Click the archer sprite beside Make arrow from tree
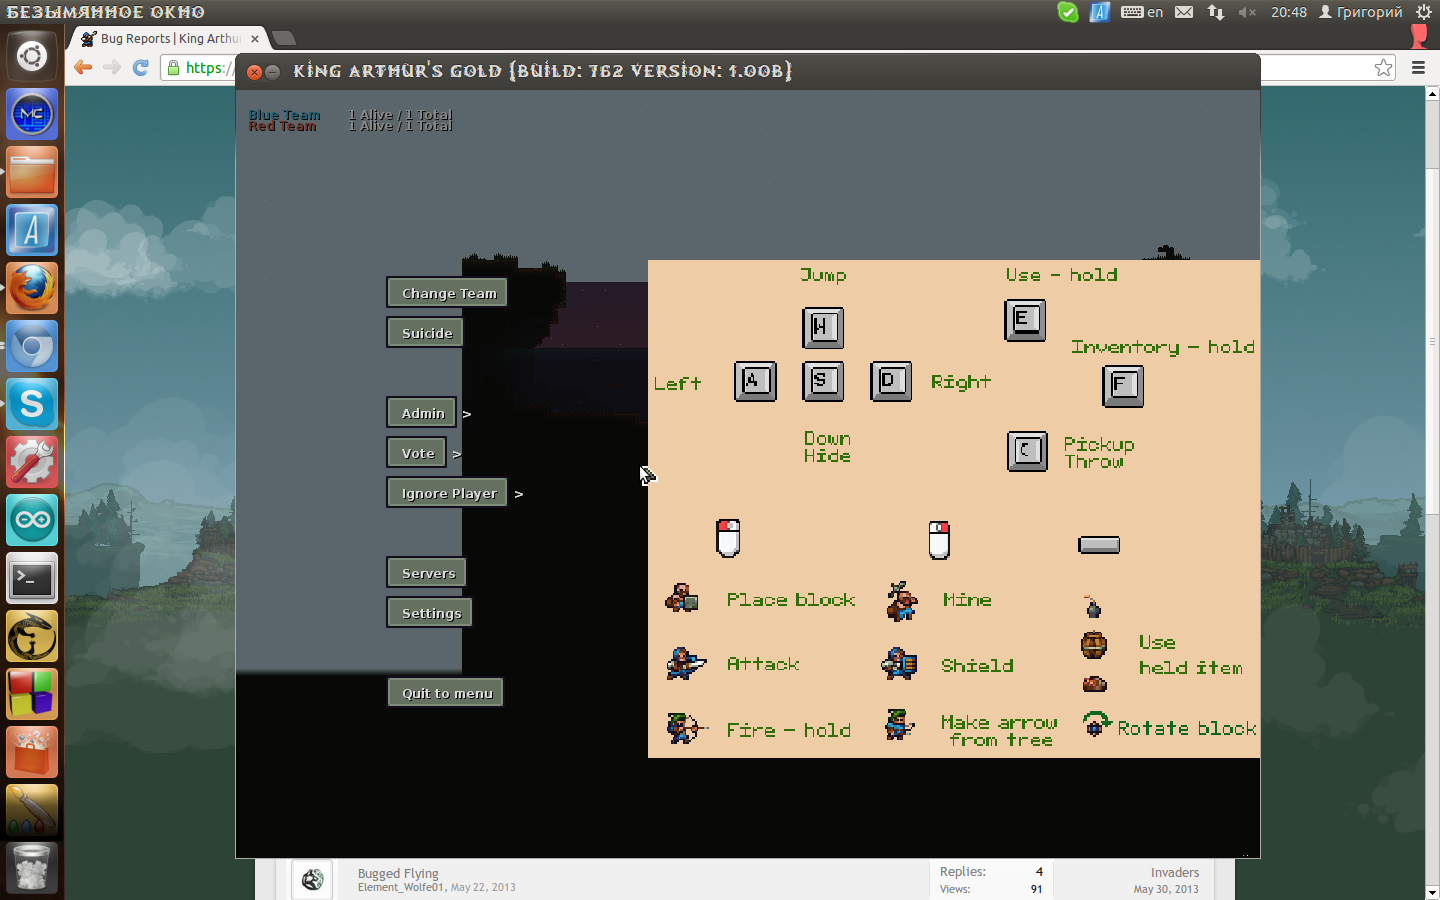This screenshot has height=900, width=1440. tap(900, 725)
